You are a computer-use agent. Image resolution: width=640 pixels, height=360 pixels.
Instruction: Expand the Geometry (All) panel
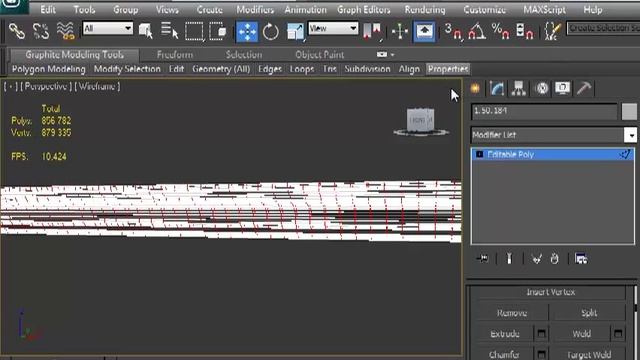(221, 69)
